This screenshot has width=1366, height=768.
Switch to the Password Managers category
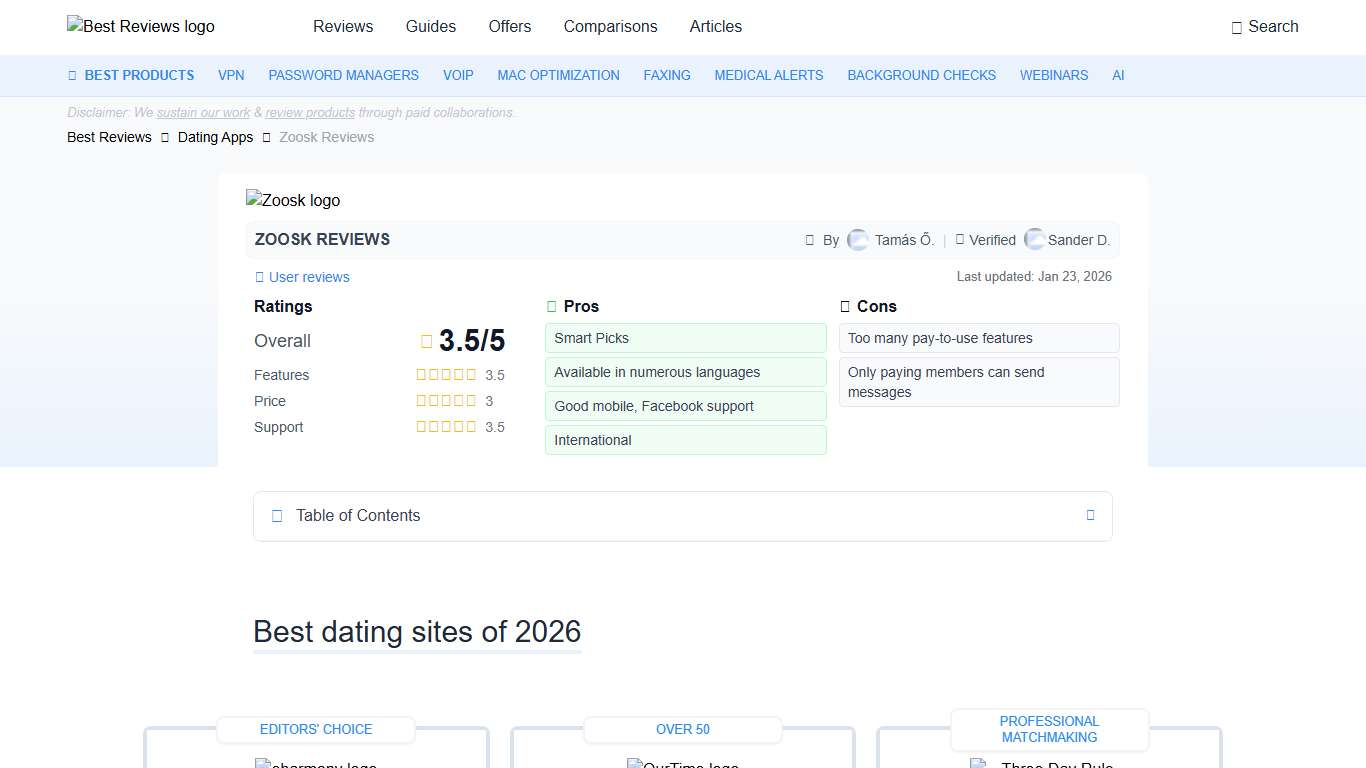pyautogui.click(x=343, y=75)
